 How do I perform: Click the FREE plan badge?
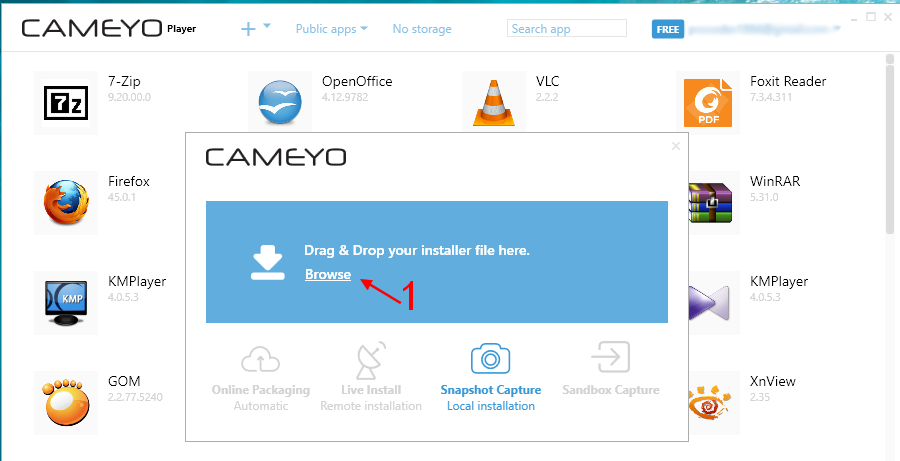click(668, 29)
